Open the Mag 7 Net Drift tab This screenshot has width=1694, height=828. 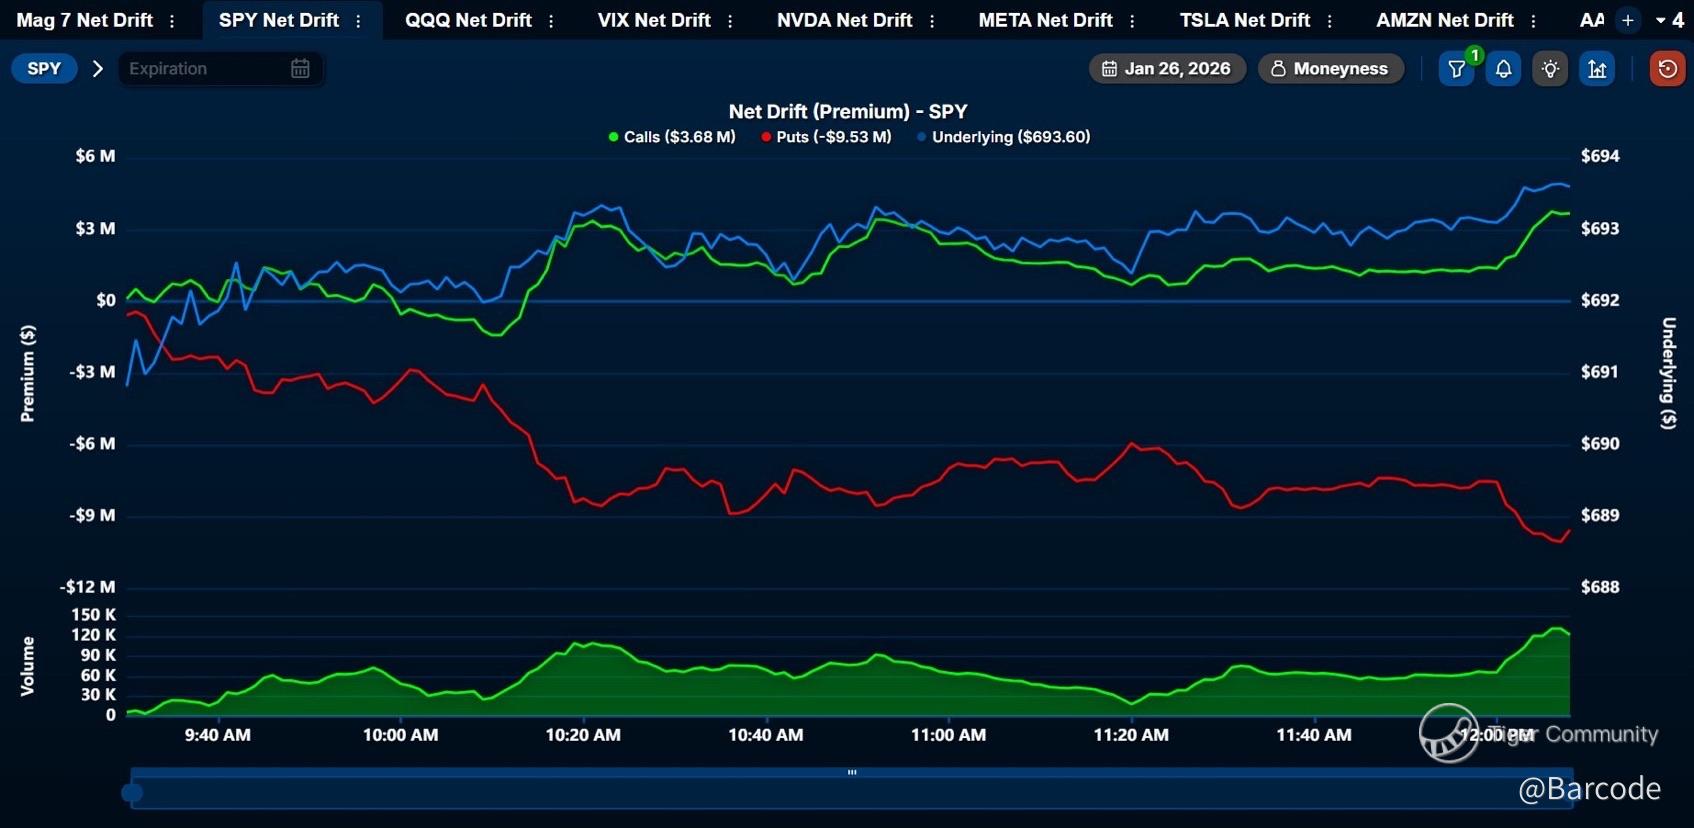pyautogui.click(x=84, y=20)
